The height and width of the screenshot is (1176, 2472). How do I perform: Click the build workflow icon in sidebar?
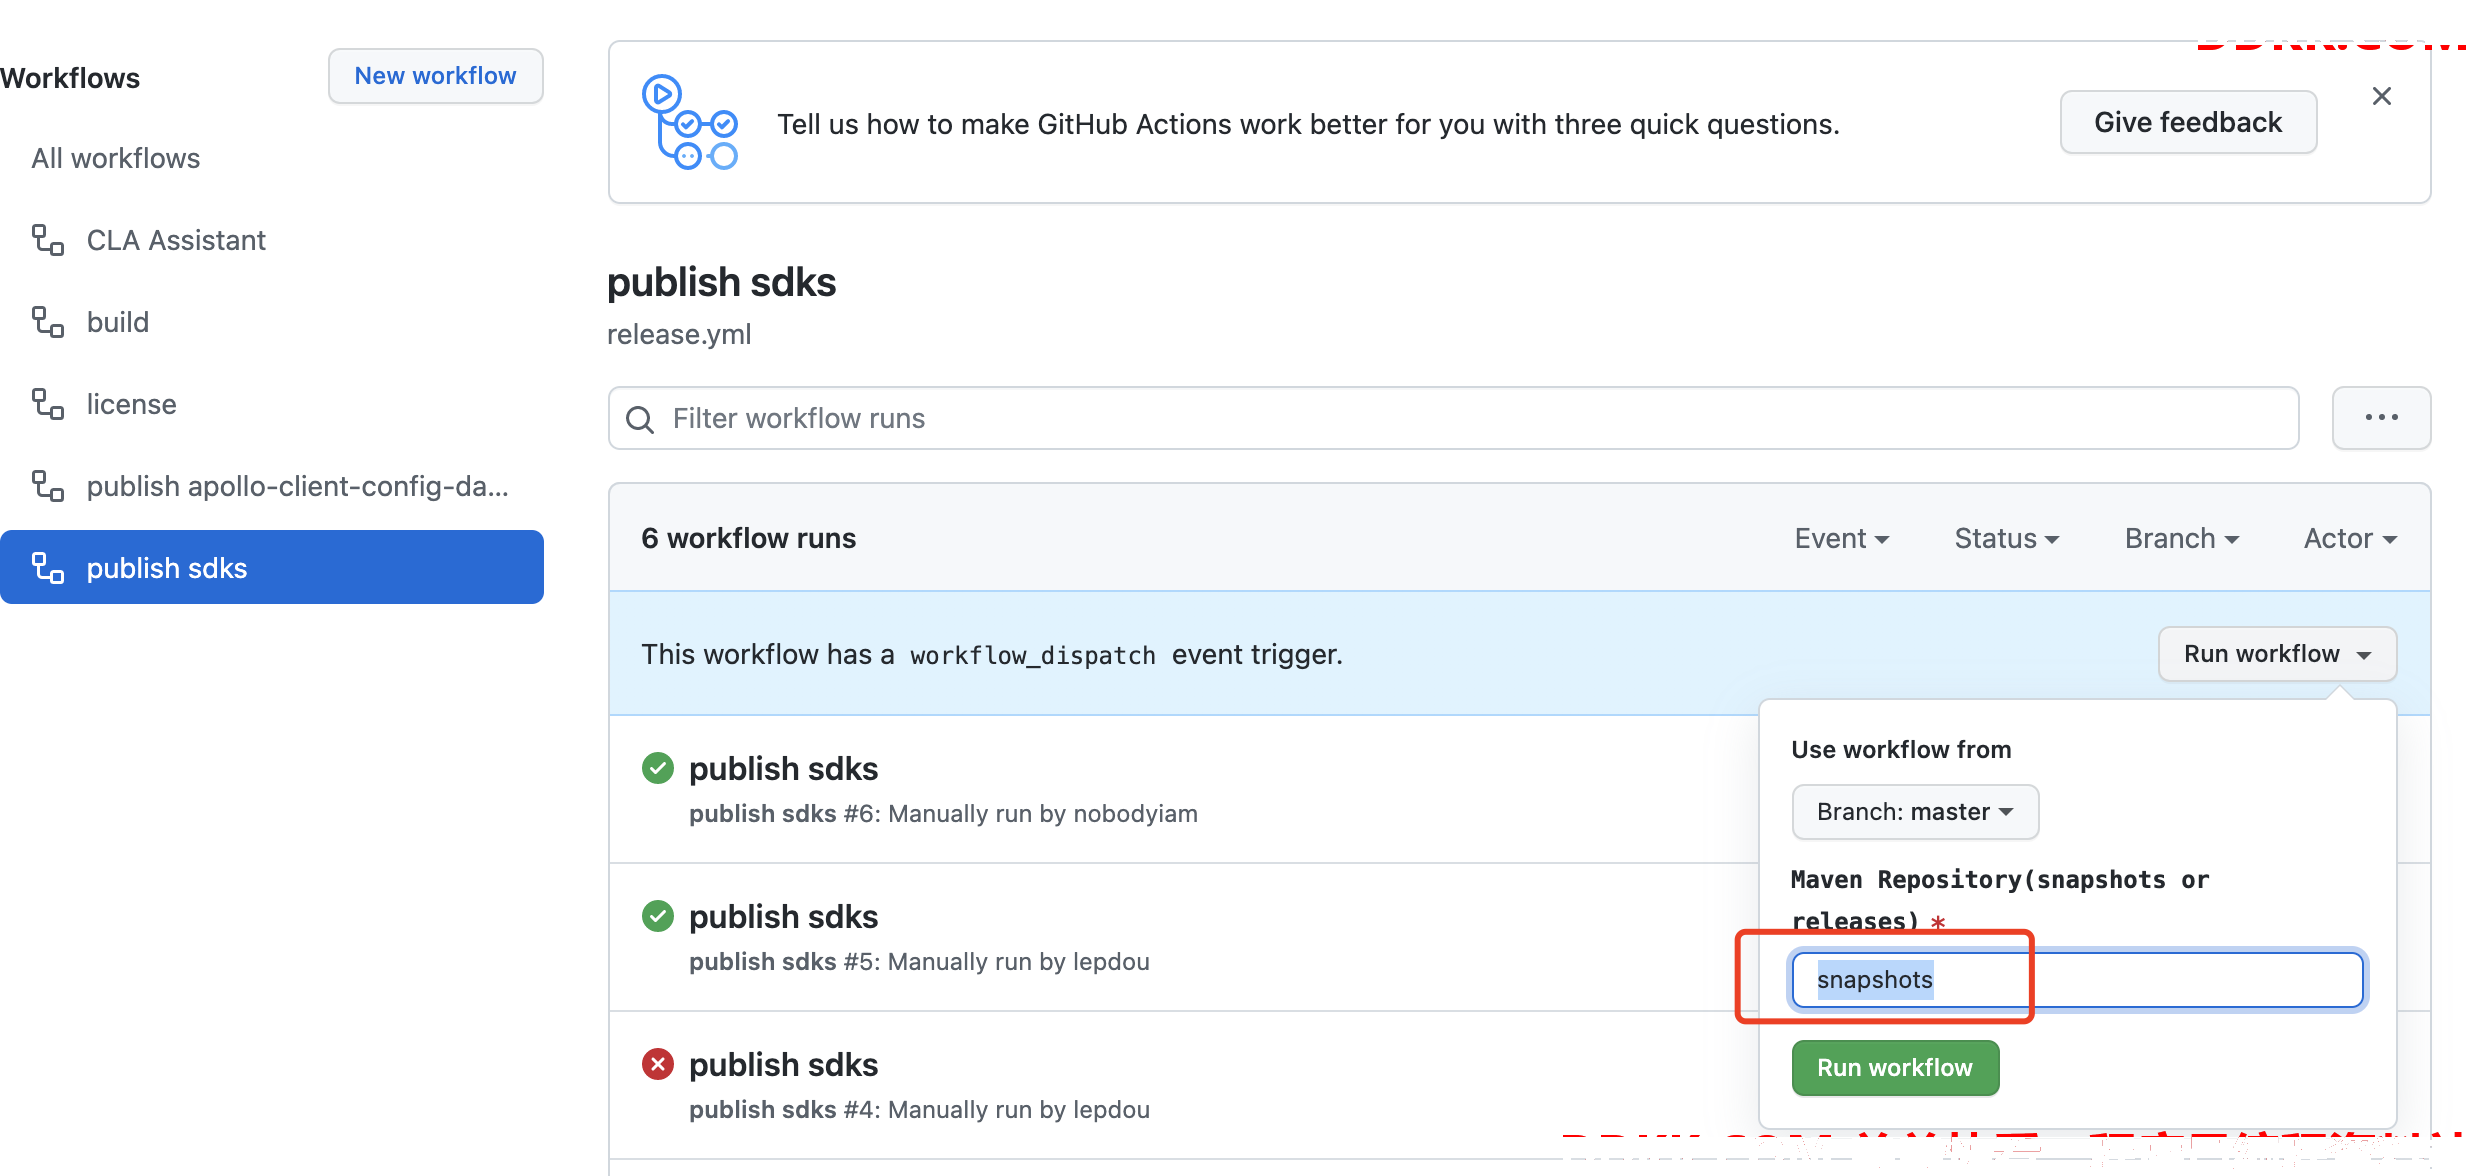point(48,322)
